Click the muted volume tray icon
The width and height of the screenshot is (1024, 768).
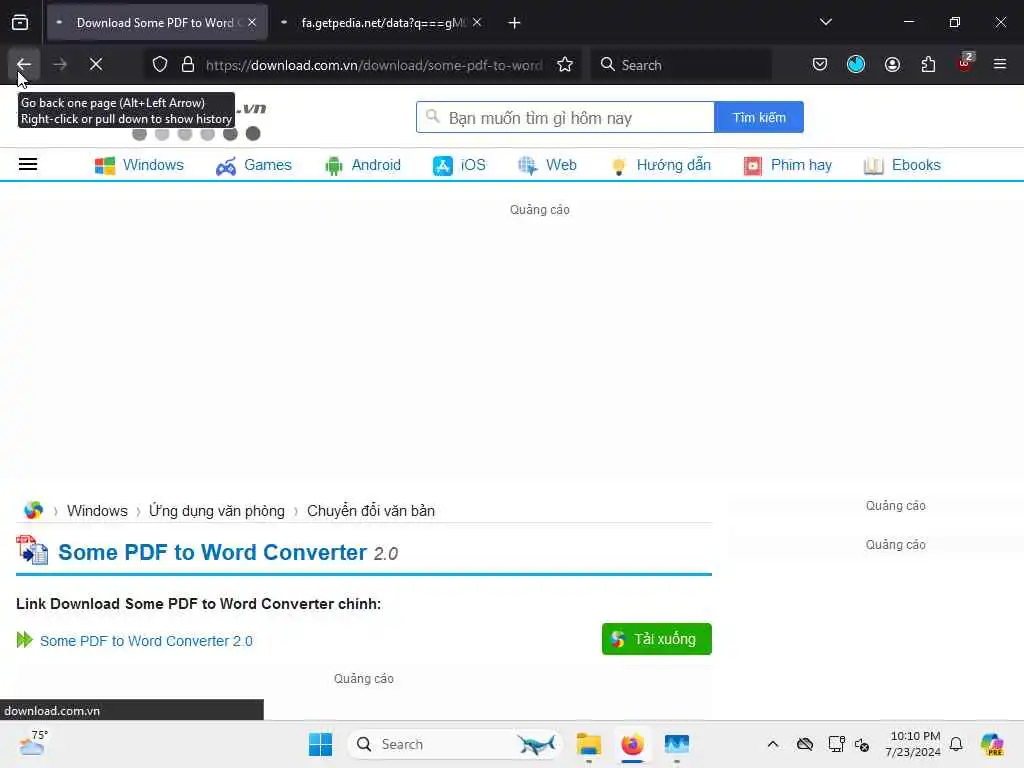coord(862,744)
